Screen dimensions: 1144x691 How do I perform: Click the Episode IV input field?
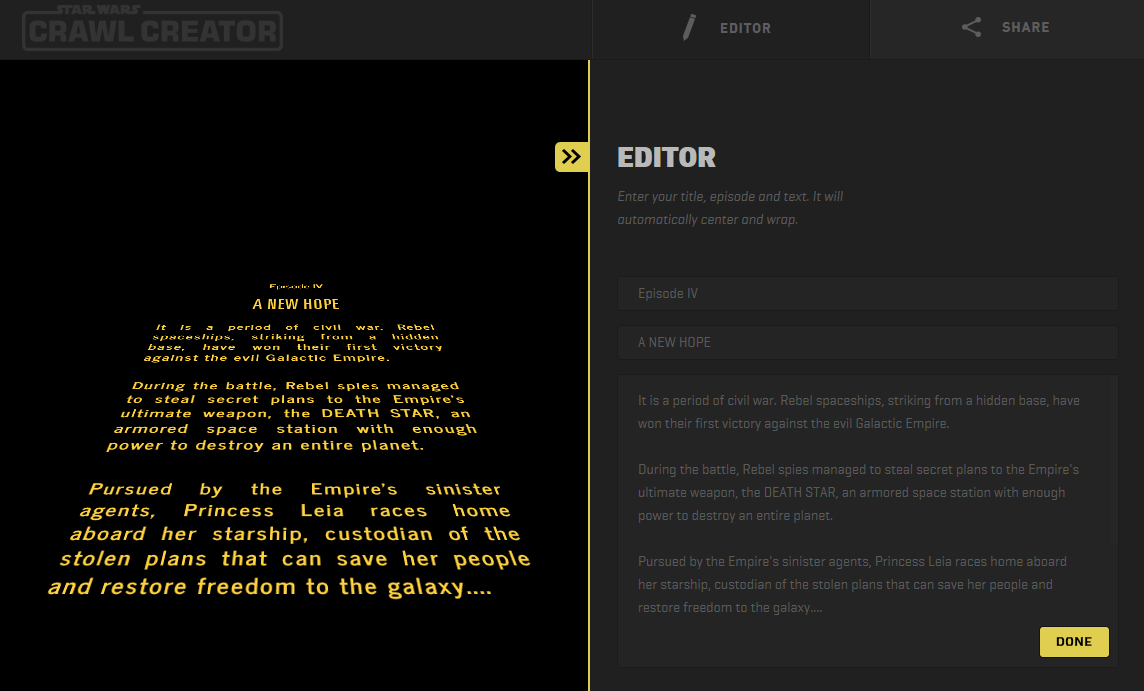coord(867,293)
